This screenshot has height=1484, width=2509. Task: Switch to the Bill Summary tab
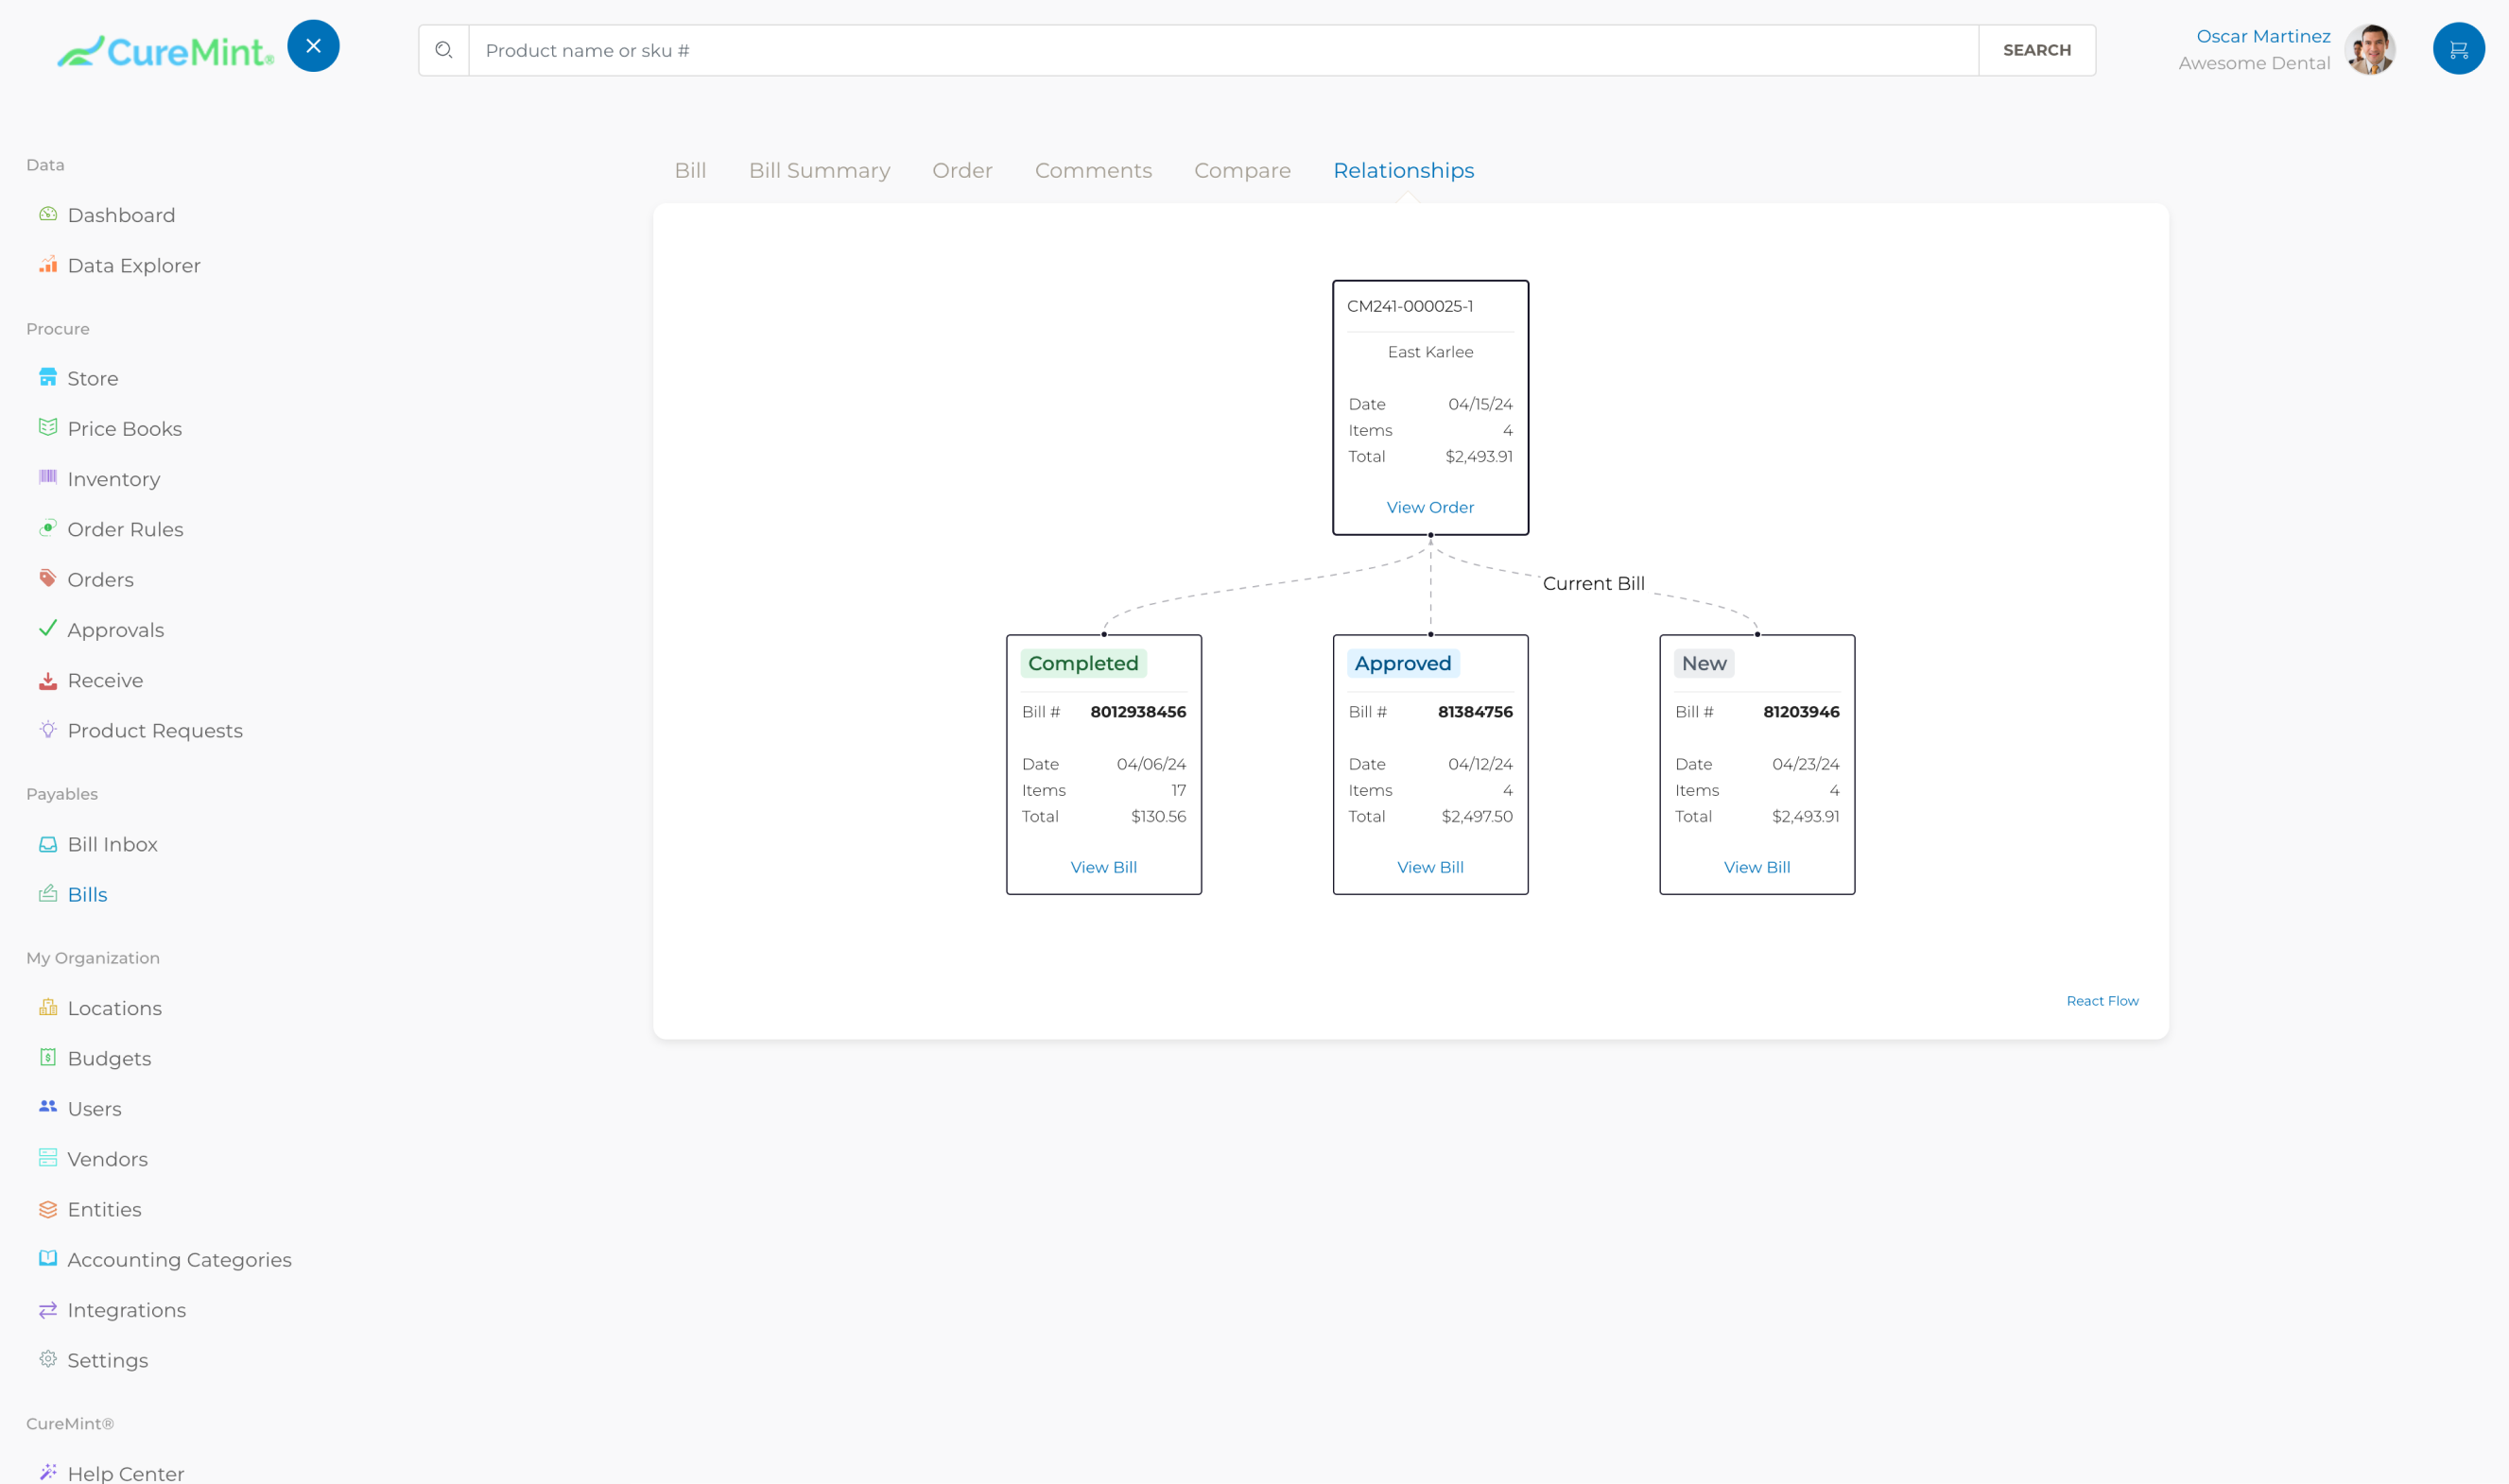click(819, 170)
